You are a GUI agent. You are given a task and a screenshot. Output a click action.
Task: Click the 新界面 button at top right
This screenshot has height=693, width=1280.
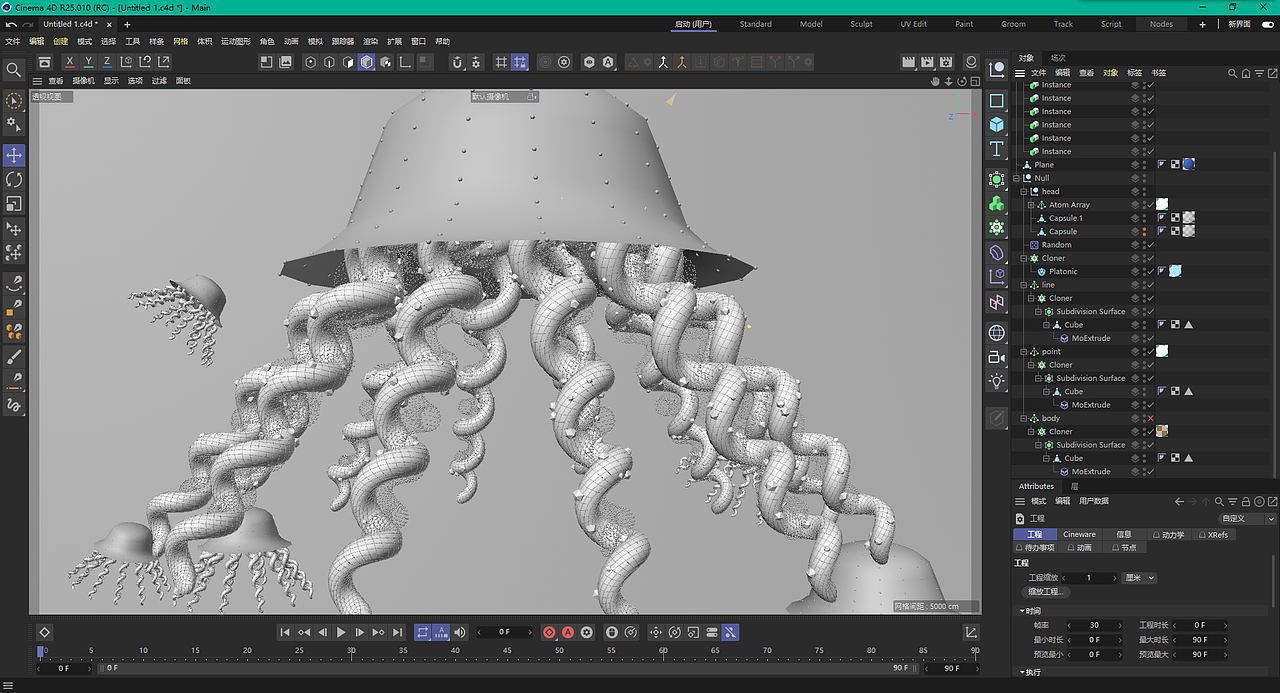pyautogui.click(x=1240, y=24)
